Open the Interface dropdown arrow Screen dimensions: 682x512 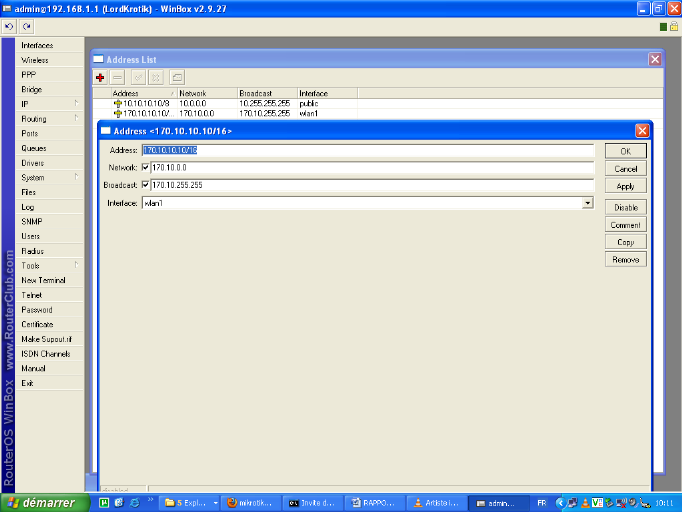coord(588,203)
